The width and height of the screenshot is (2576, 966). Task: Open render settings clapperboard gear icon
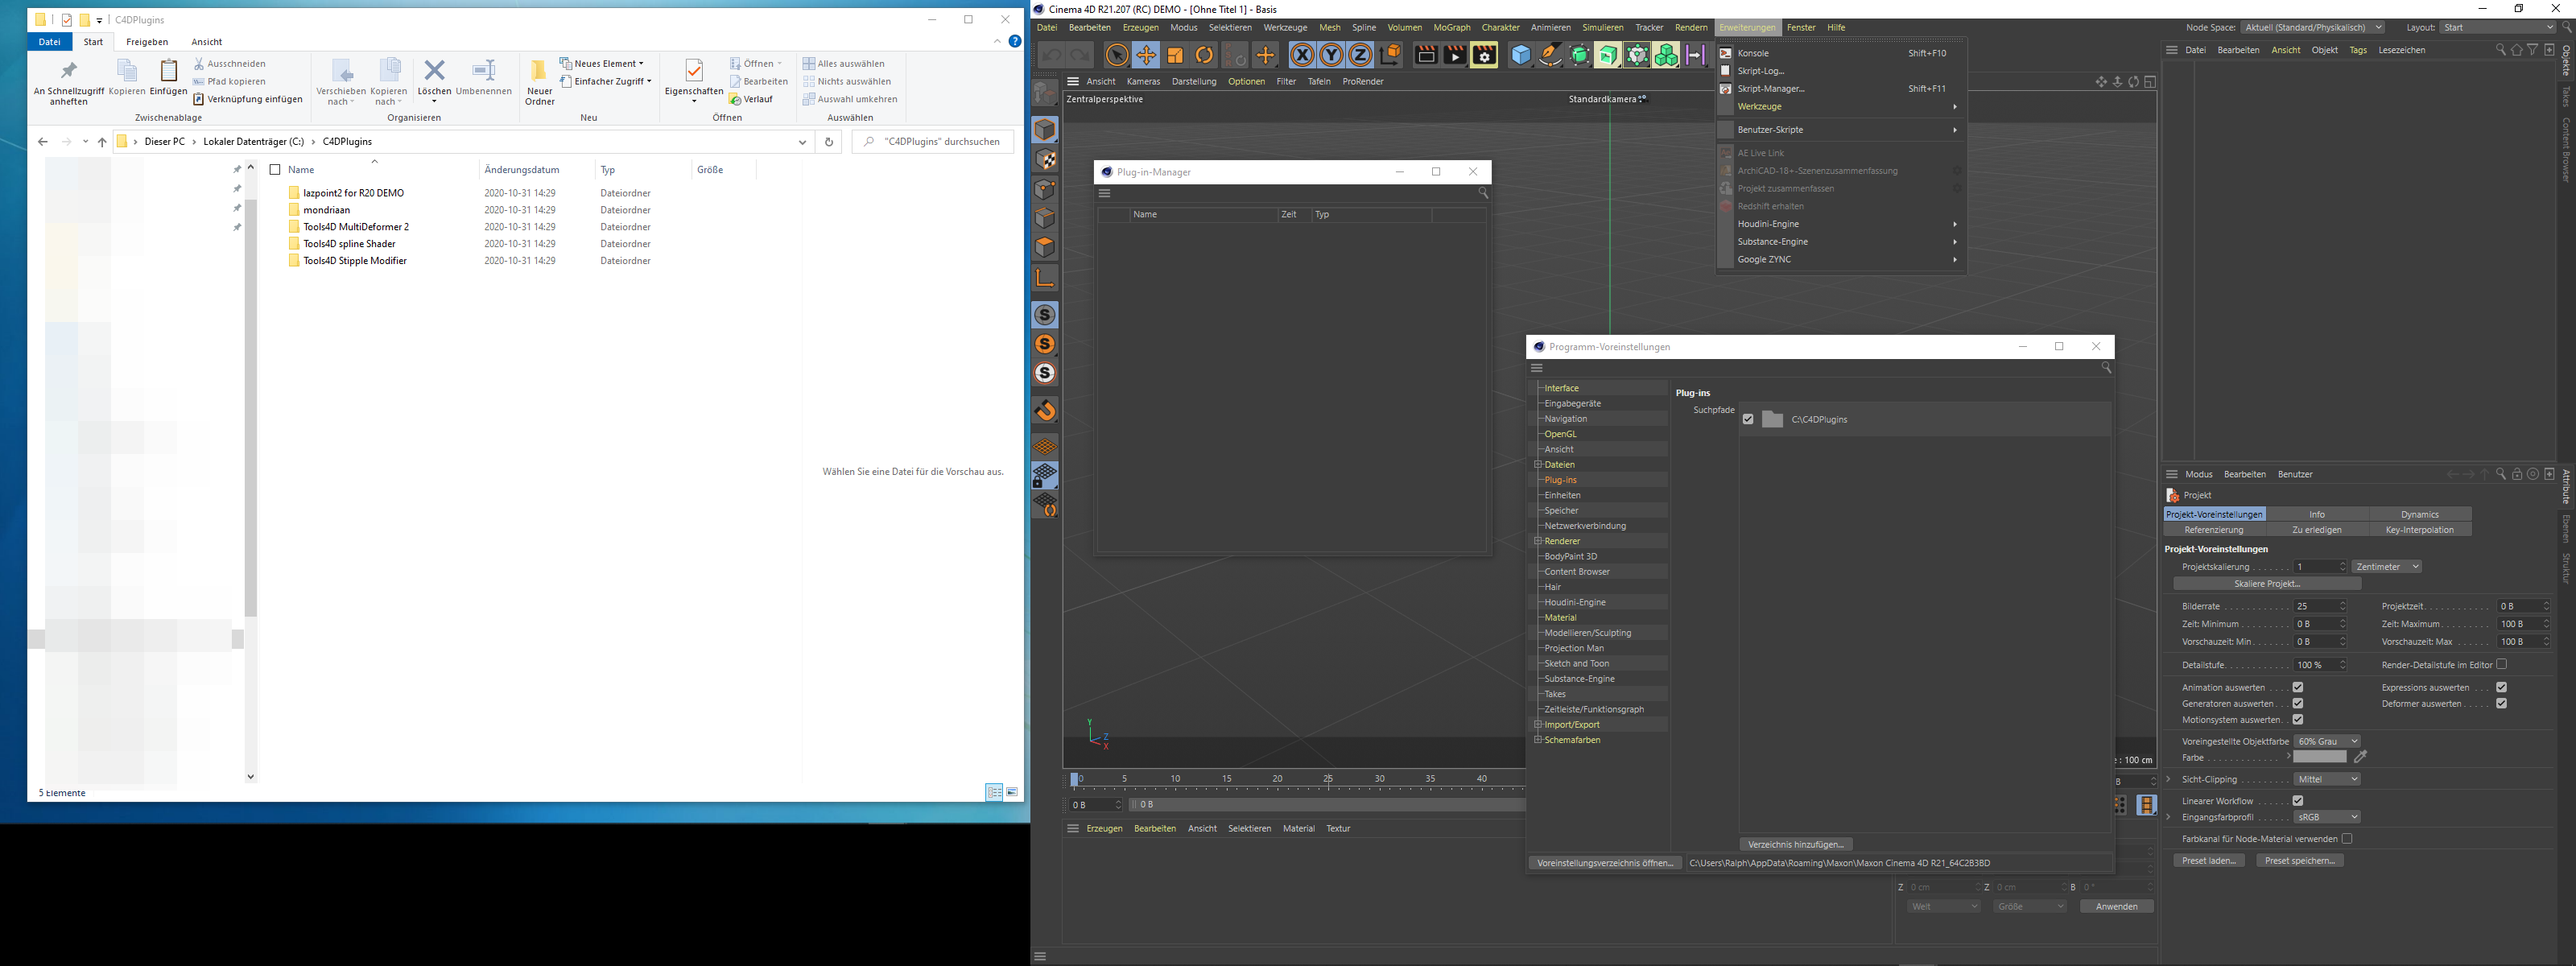pos(1484,56)
